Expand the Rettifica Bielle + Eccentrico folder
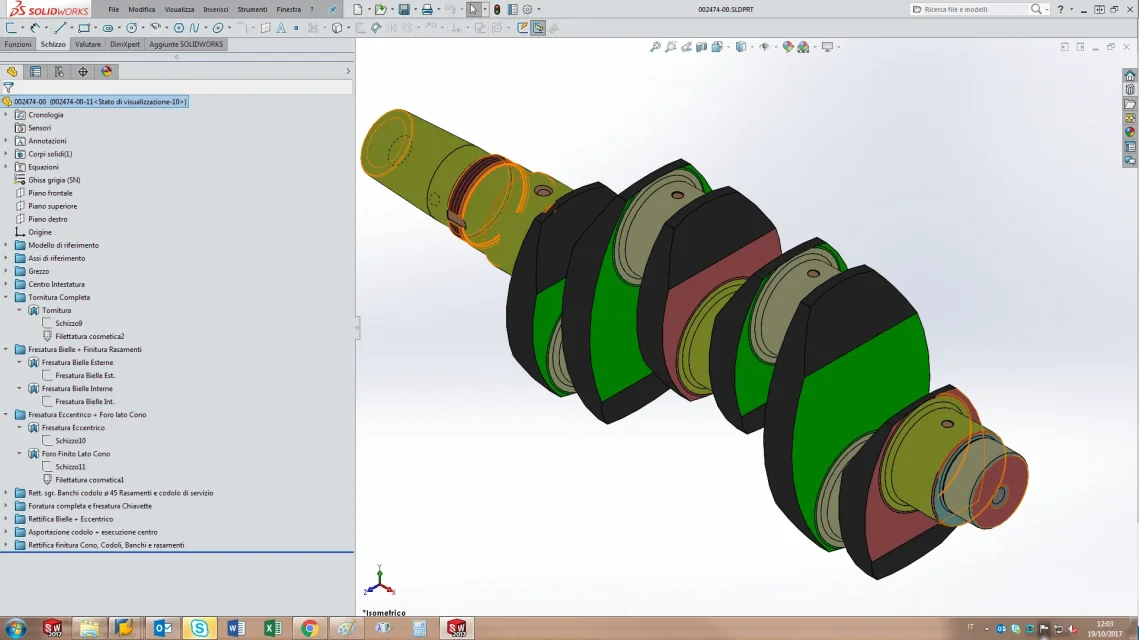The image size is (1139, 640). (x=6, y=519)
